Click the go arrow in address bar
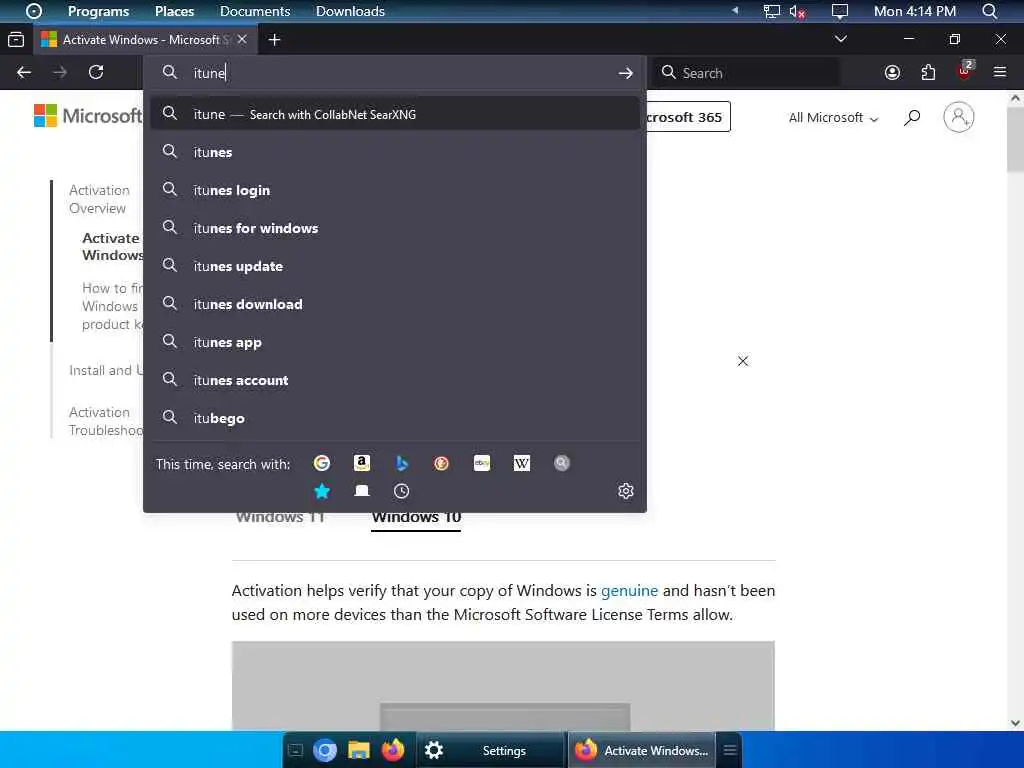The height and width of the screenshot is (768, 1024). pyautogui.click(x=626, y=73)
